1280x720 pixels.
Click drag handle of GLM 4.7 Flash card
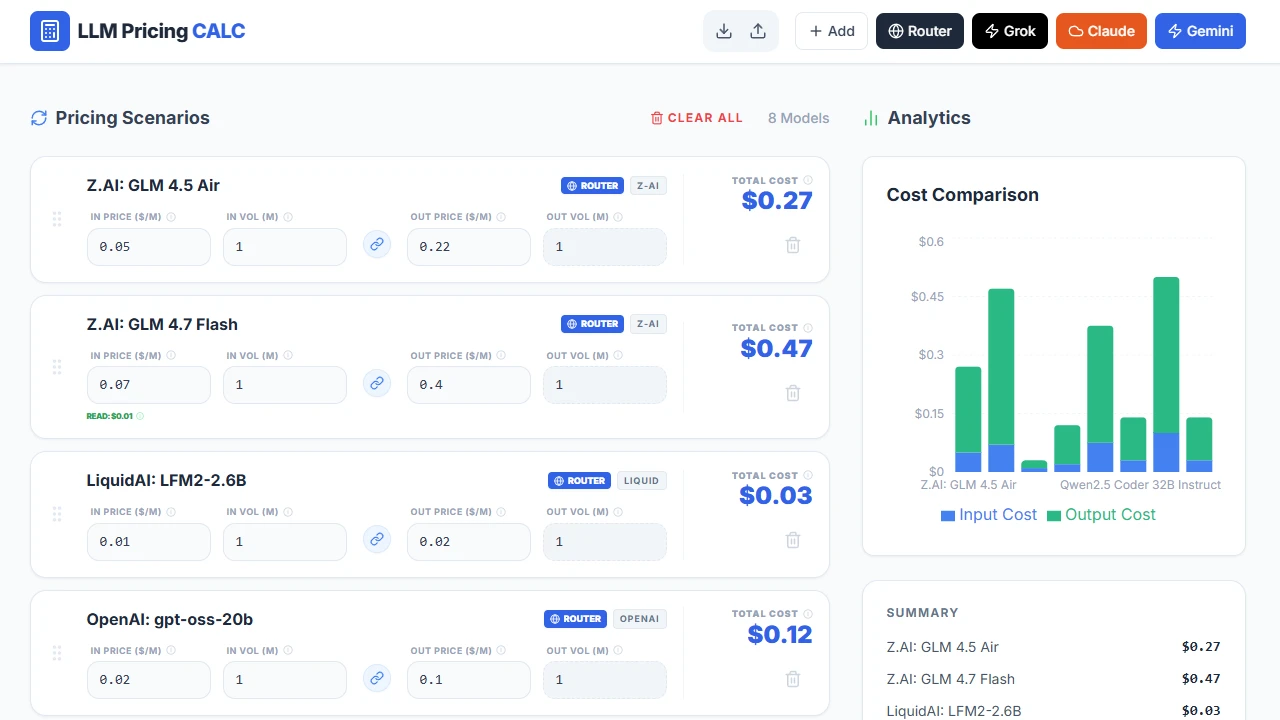(57, 367)
